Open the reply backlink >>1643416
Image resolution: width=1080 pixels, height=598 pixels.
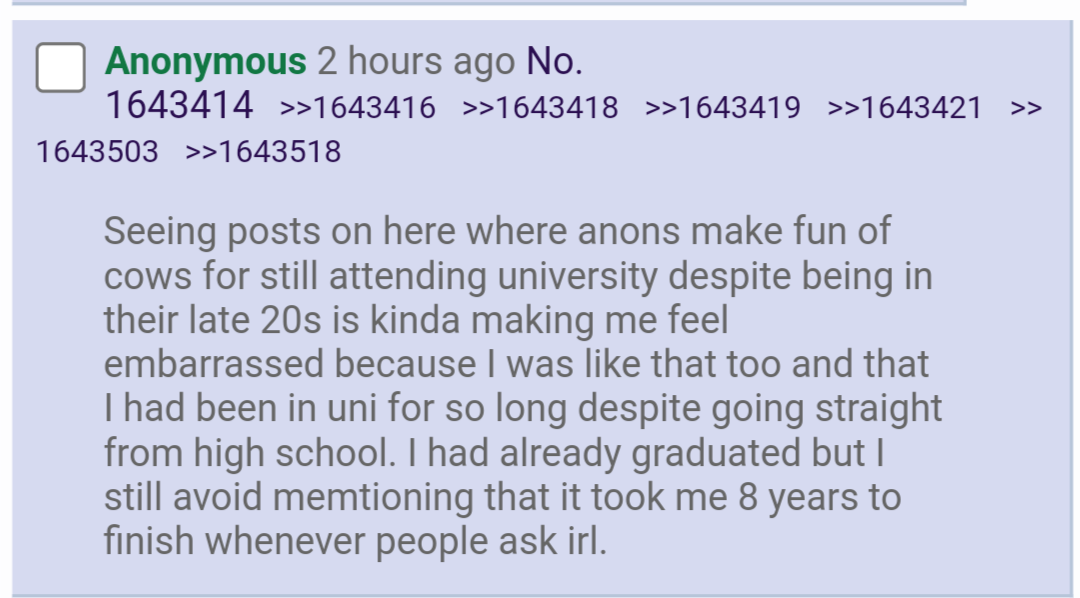[x=357, y=108]
